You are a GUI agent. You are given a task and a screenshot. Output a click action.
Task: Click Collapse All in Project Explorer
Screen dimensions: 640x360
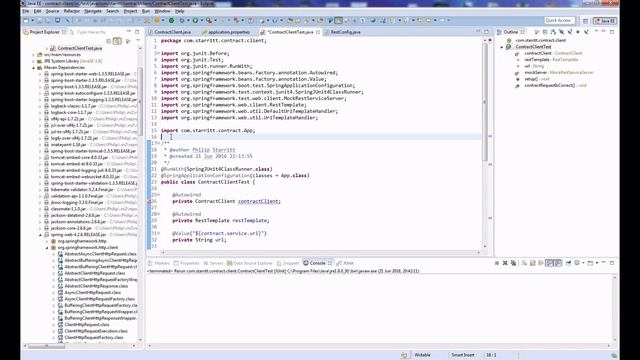point(109,41)
